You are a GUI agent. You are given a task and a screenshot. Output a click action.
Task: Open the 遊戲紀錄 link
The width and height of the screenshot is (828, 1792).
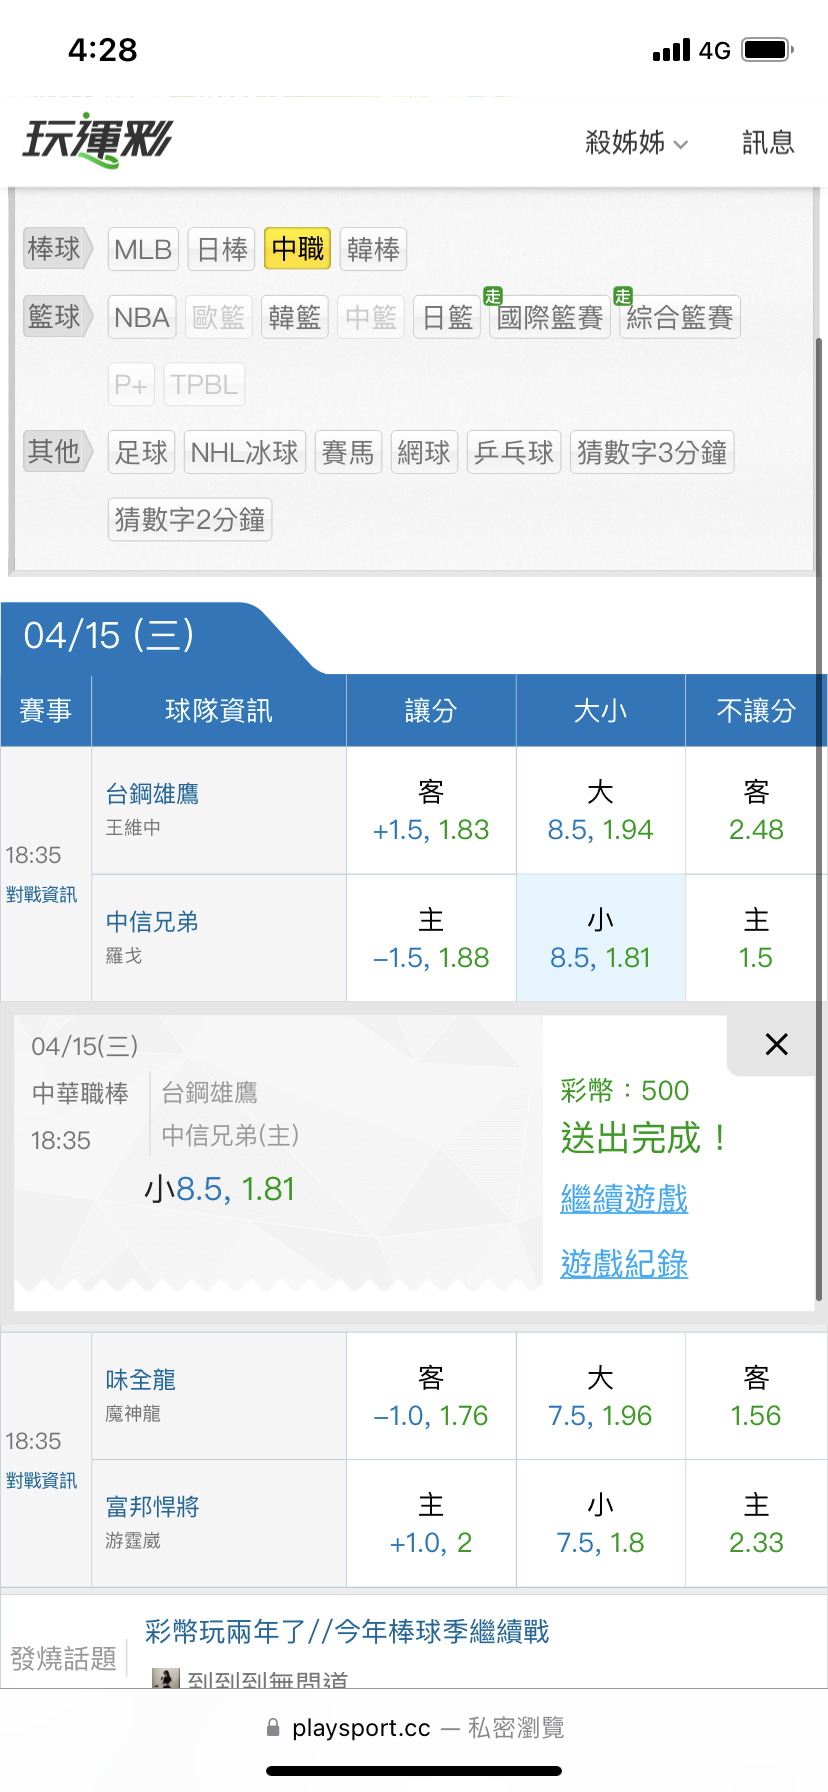(624, 1264)
